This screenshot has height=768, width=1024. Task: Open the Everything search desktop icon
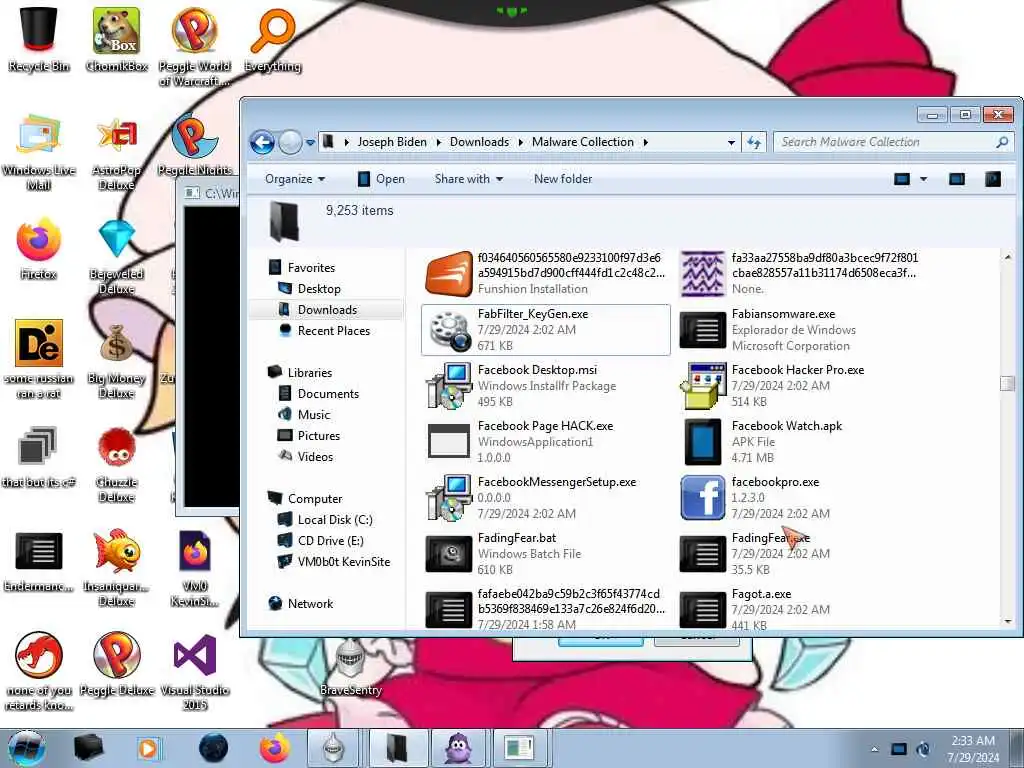point(272,39)
